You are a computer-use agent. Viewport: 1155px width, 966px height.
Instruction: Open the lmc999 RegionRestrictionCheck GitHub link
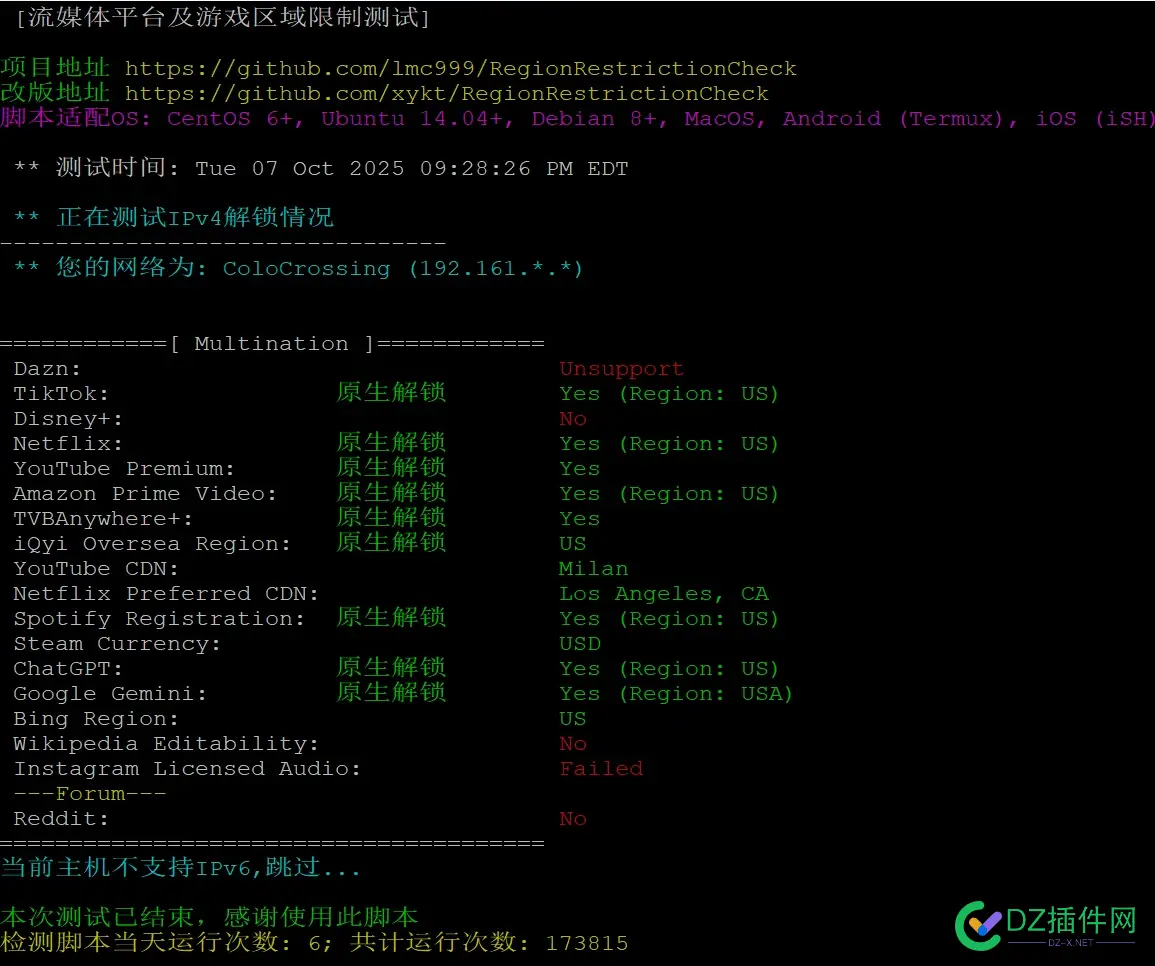tap(460, 69)
